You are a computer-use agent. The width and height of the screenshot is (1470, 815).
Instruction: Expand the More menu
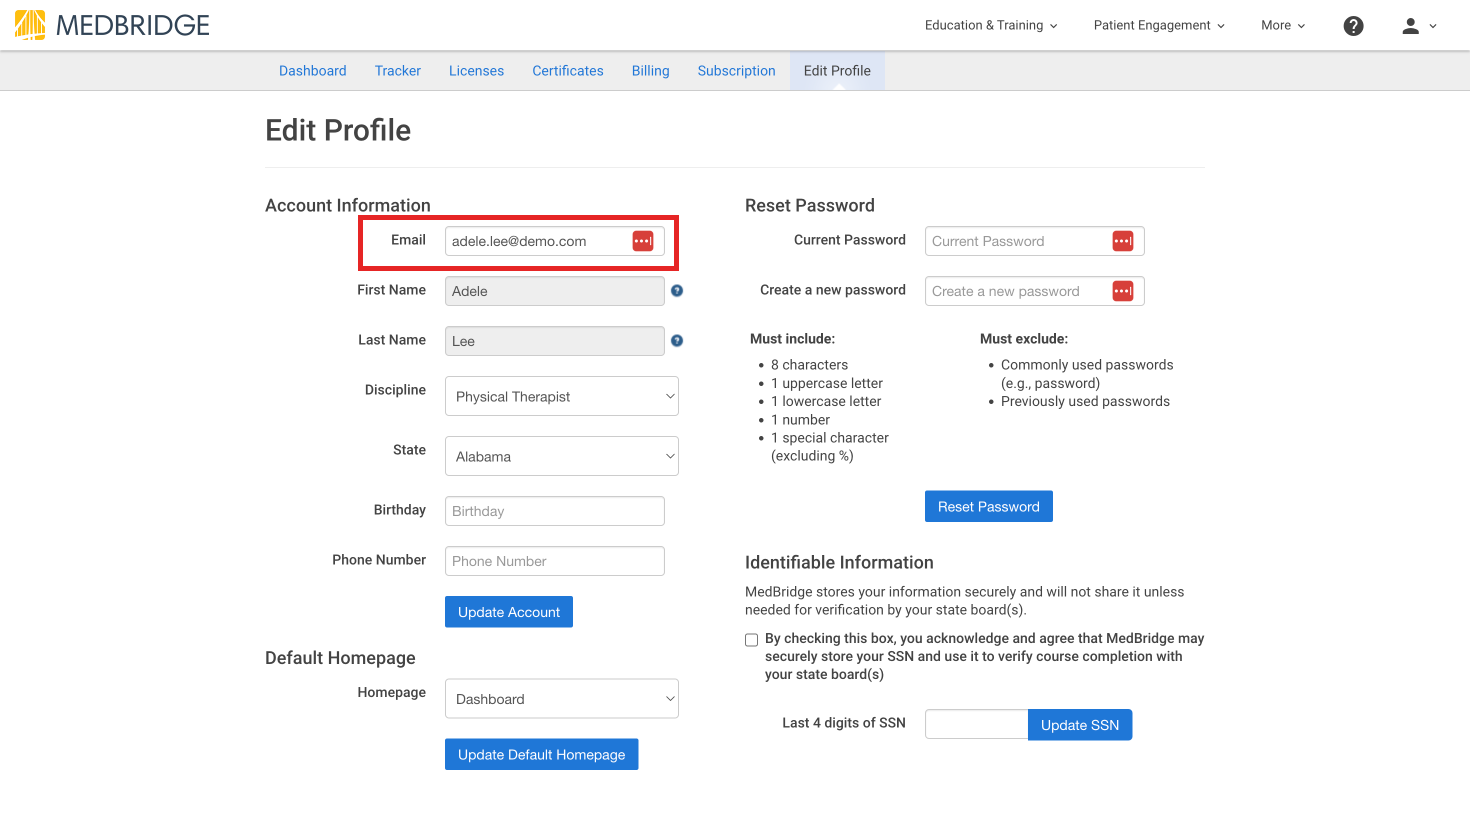pos(1283,26)
